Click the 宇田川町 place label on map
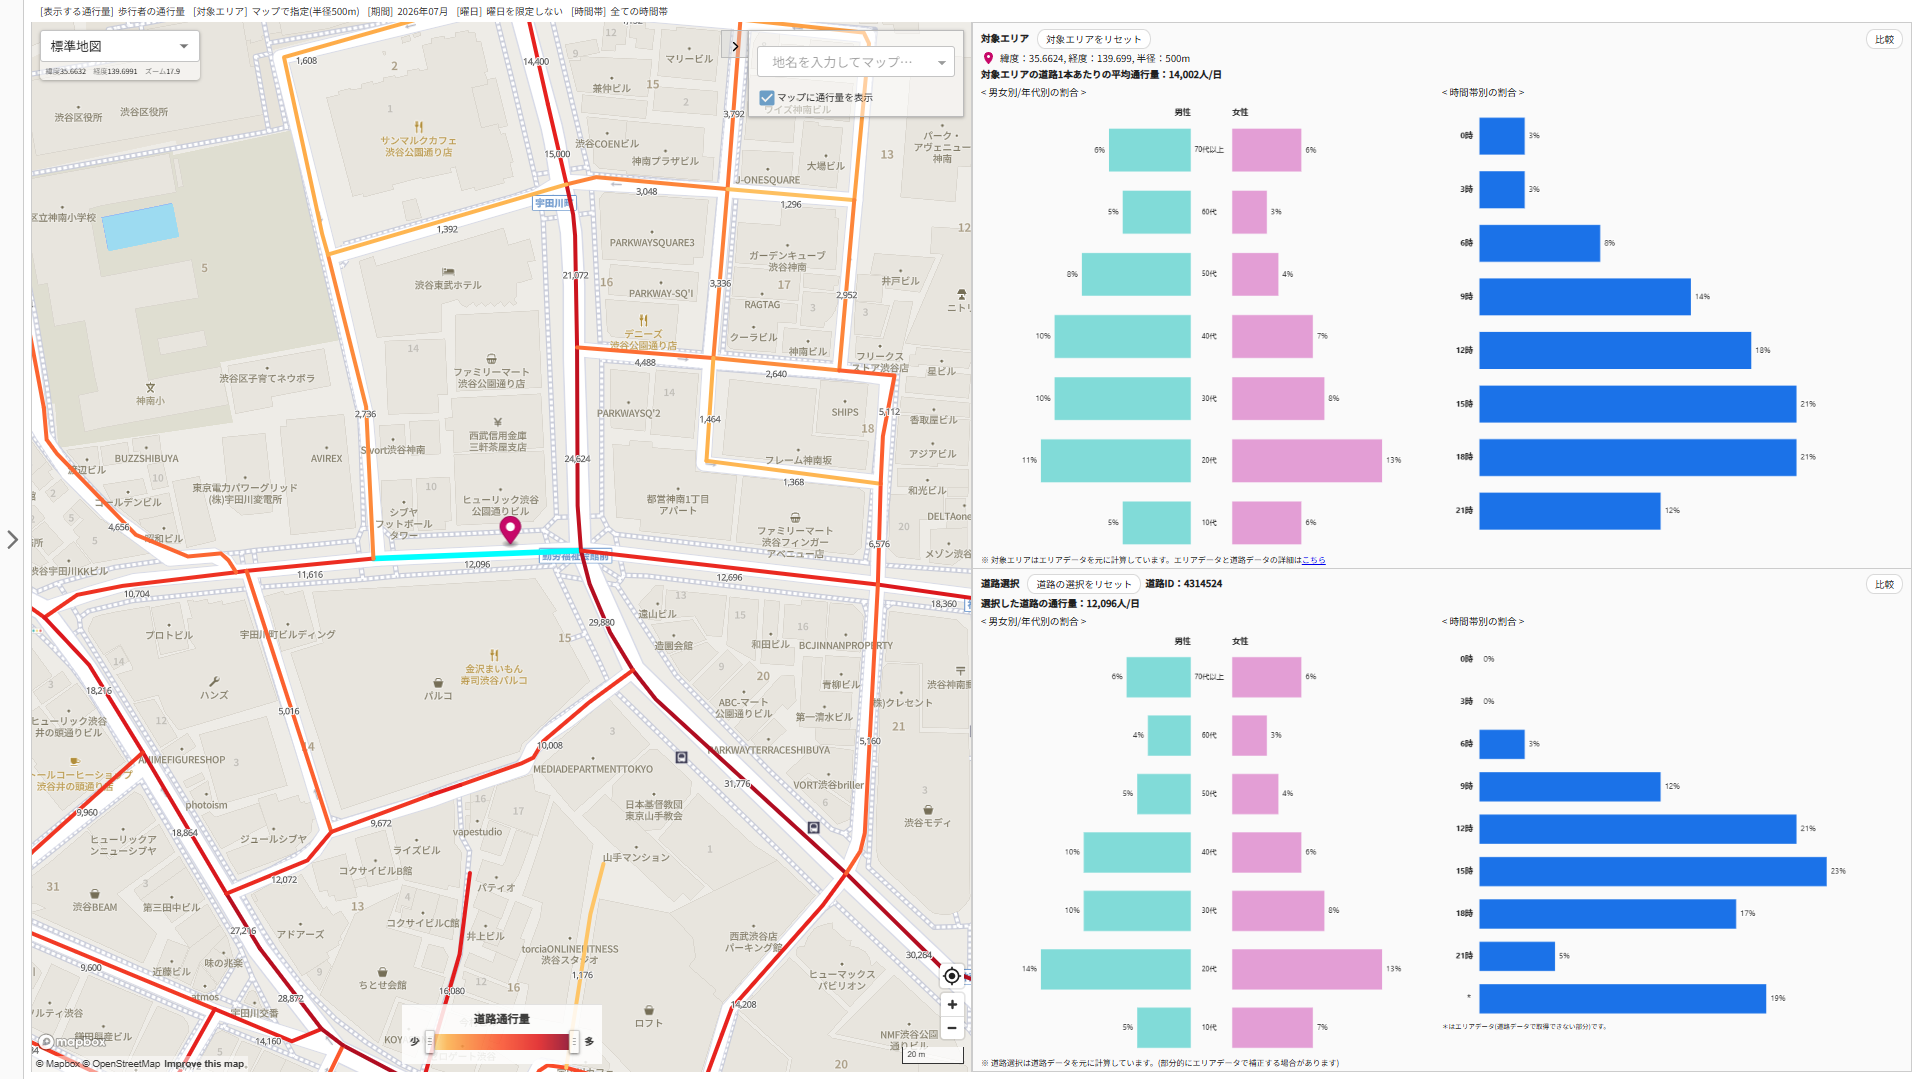The height and width of the screenshot is (1079, 1919). pyautogui.click(x=552, y=203)
